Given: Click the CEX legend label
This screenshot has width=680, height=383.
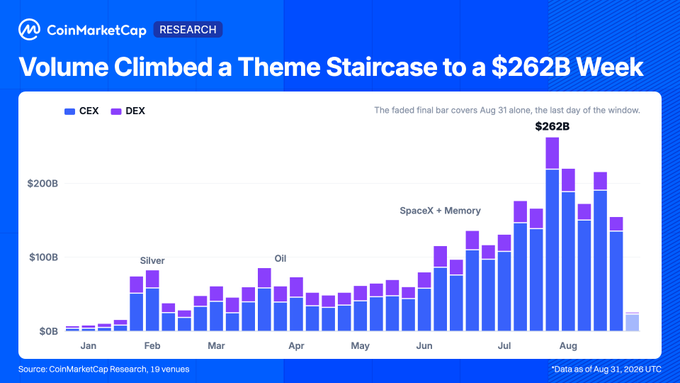Looking at the screenshot, I should [89, 111].
